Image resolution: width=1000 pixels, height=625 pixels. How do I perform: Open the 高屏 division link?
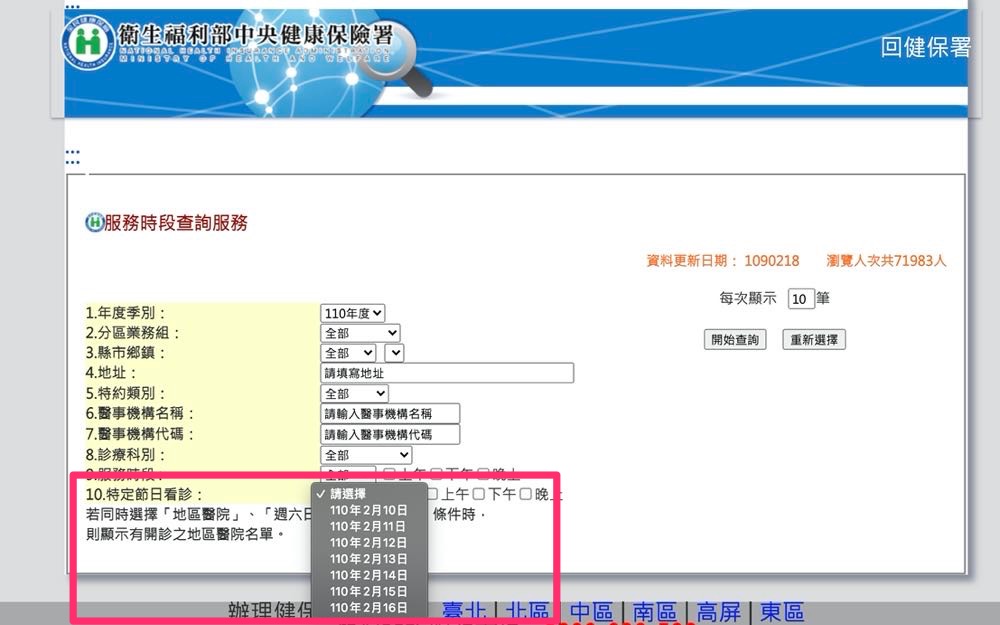pos(719,612)
